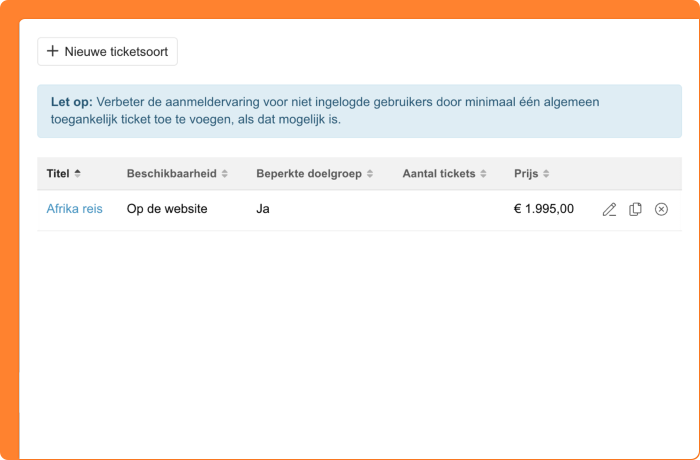Viewport: 700px width, 460px height.
Task: Edit the Afrika reis ticket with pencil icon
Action: pos(609,209)
